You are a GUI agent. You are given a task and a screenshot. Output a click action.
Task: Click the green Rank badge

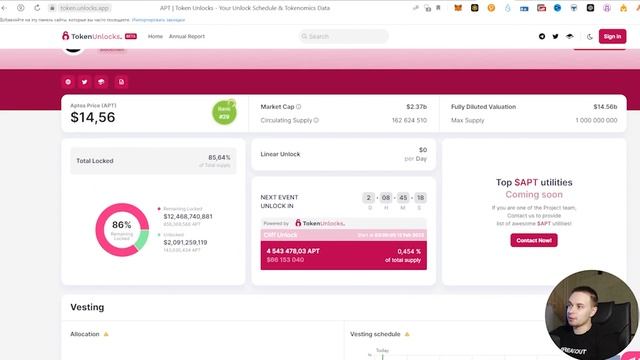coord(224,112)
